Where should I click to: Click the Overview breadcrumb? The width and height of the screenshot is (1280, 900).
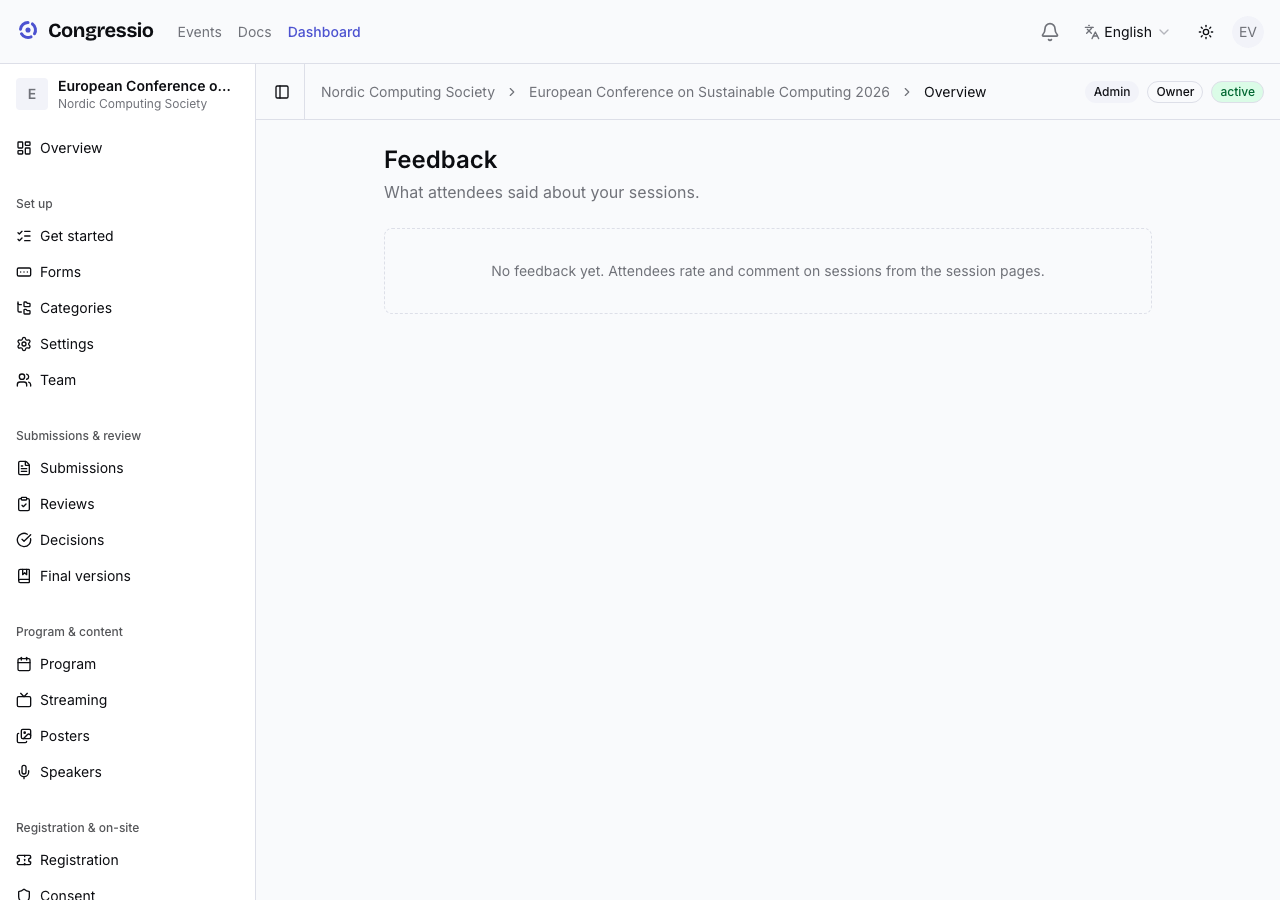tap(955, 92)
